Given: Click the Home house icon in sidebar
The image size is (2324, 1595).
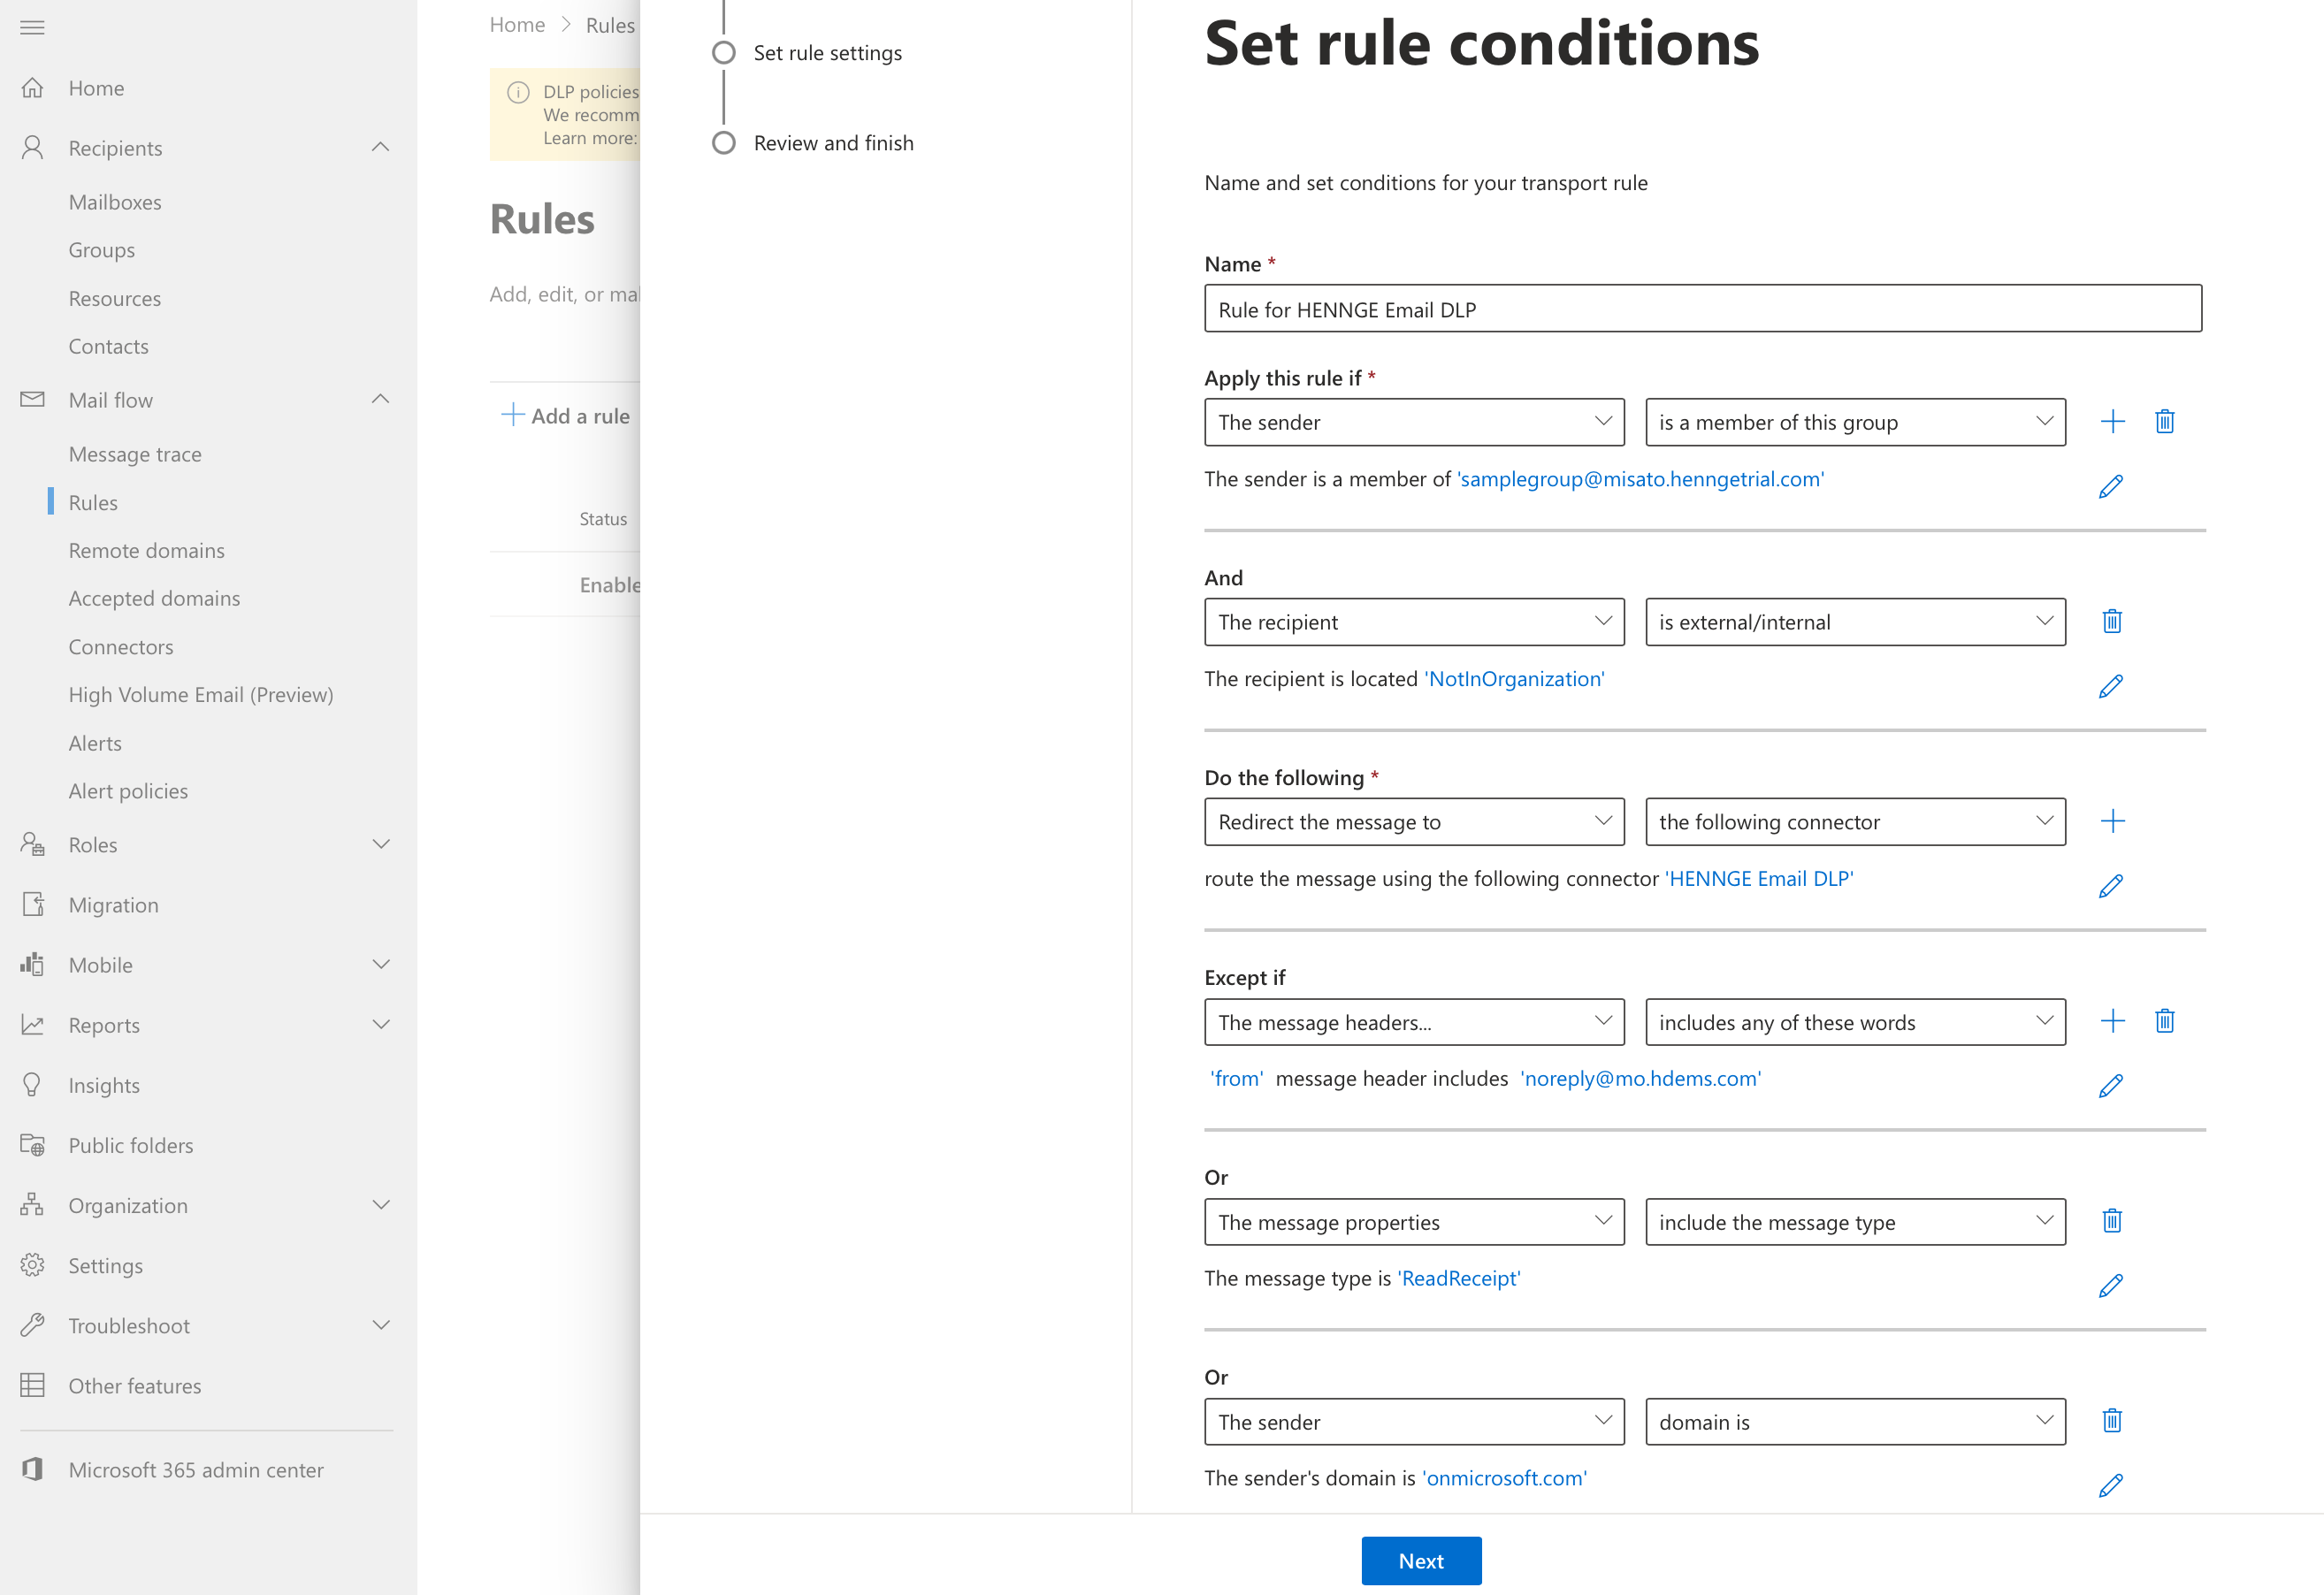Looking at the screenshot, I should 32,88.
